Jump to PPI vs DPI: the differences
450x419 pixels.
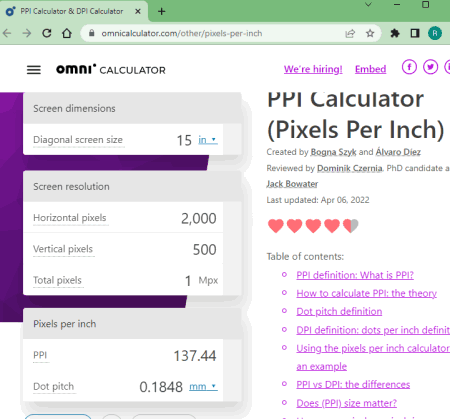(x=353, y=384)
